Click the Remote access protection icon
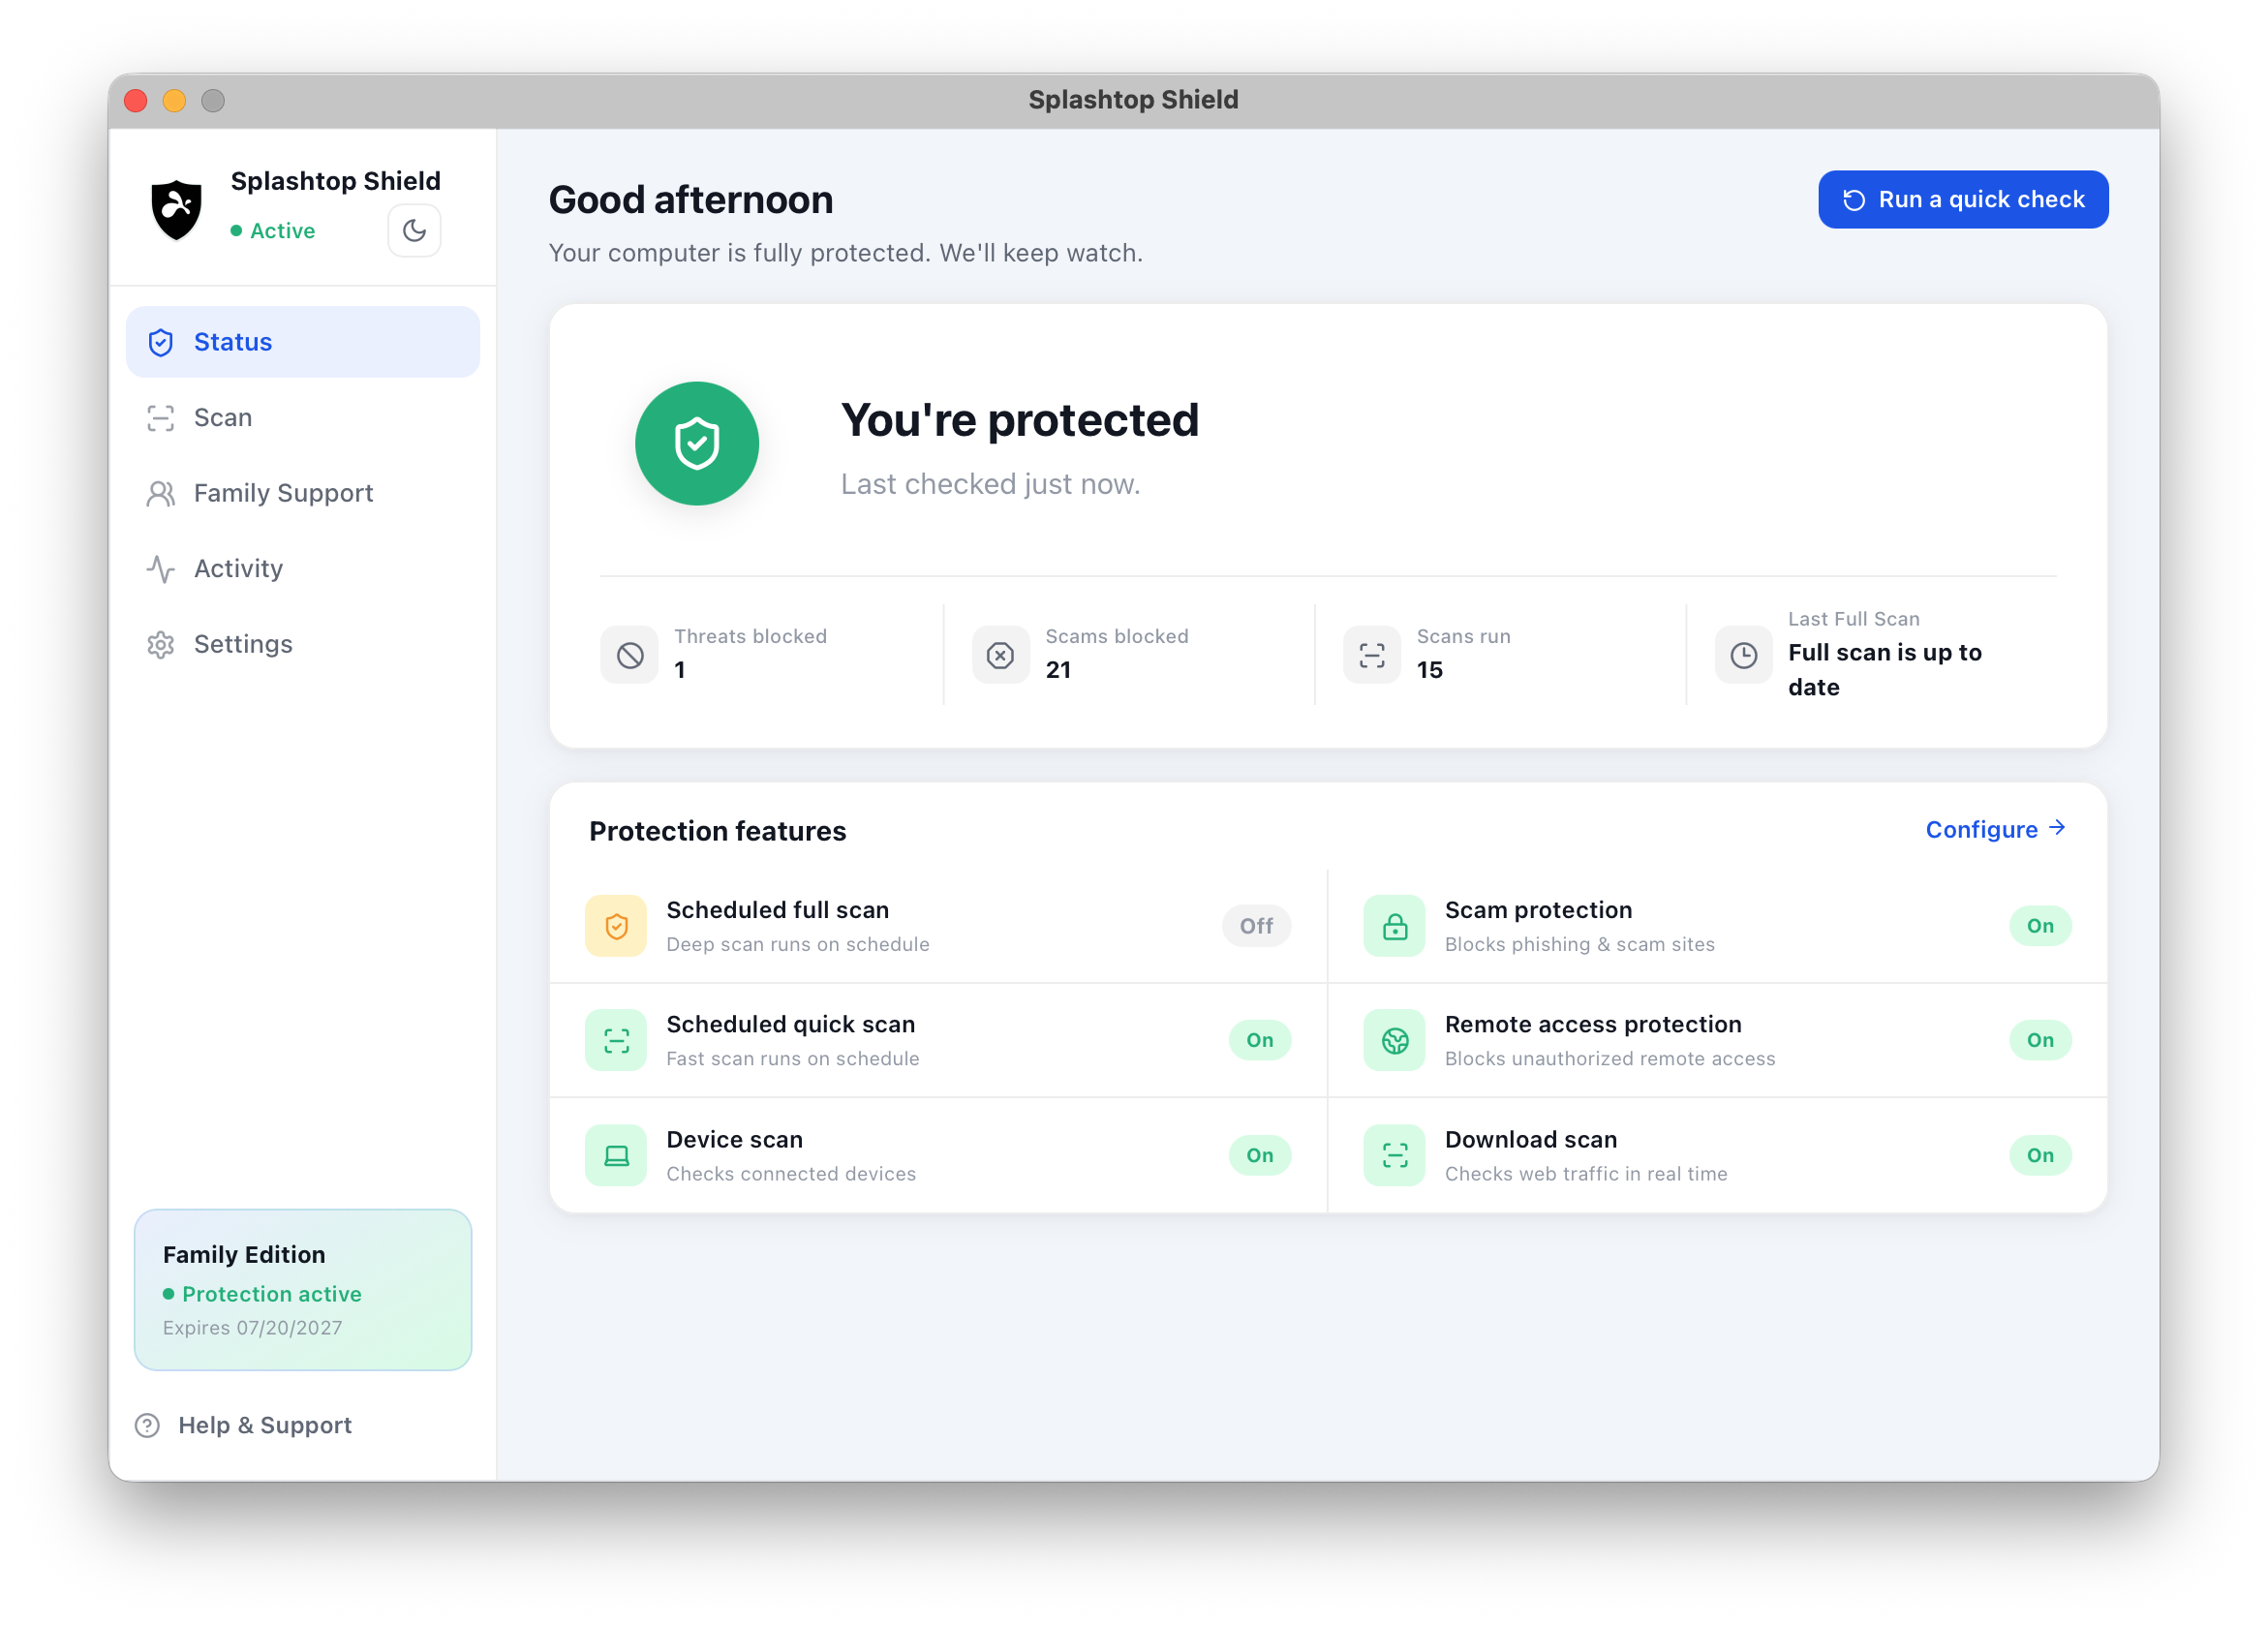This screenshot has width=2268, height=1625. (x=1394, y=1040)
